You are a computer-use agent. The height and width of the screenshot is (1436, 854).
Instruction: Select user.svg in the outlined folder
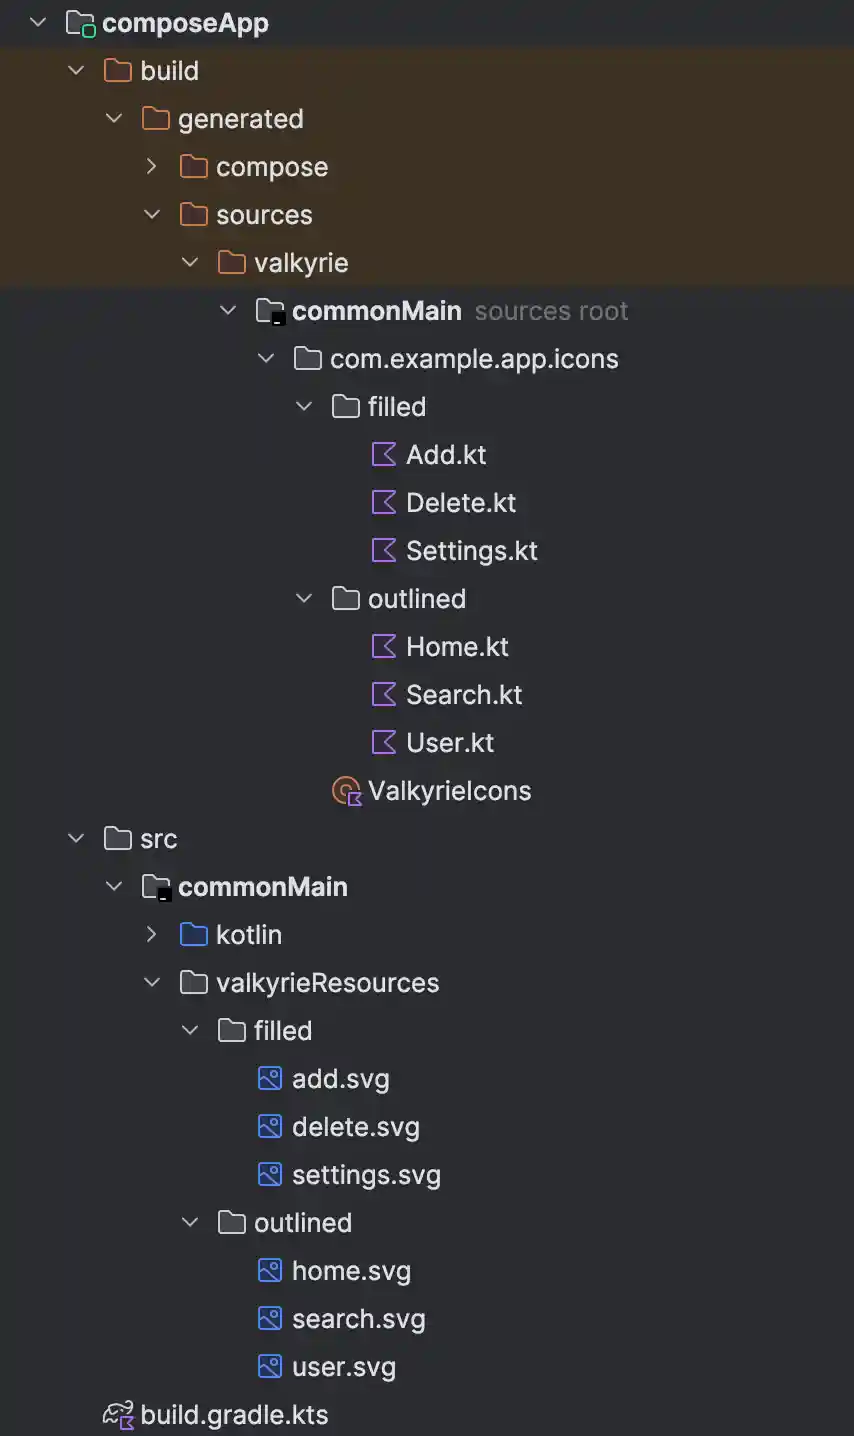point(343,1367)
